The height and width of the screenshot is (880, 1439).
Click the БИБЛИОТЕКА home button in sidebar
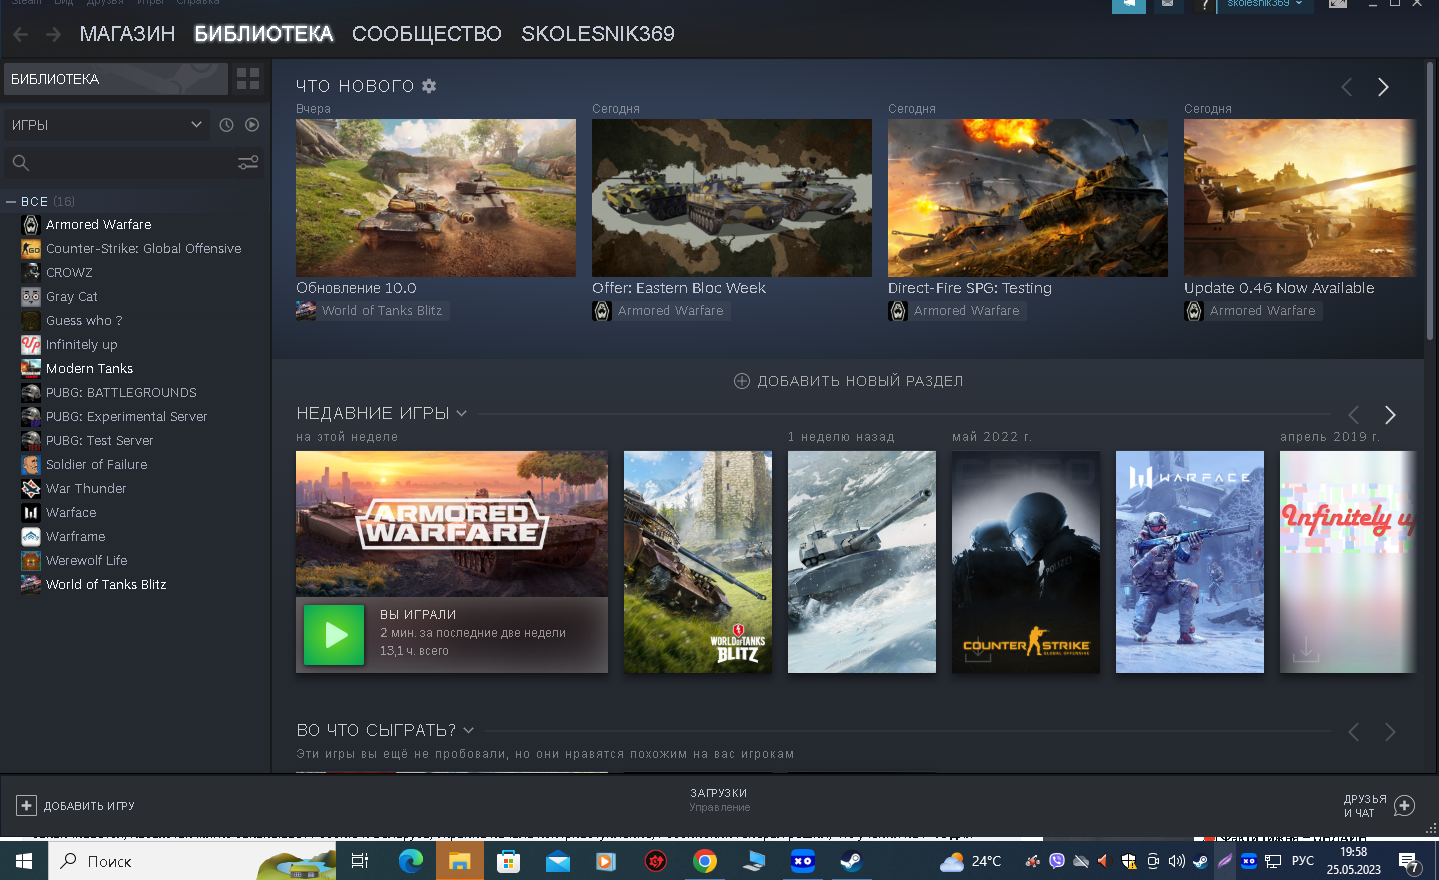coord(115,79)
